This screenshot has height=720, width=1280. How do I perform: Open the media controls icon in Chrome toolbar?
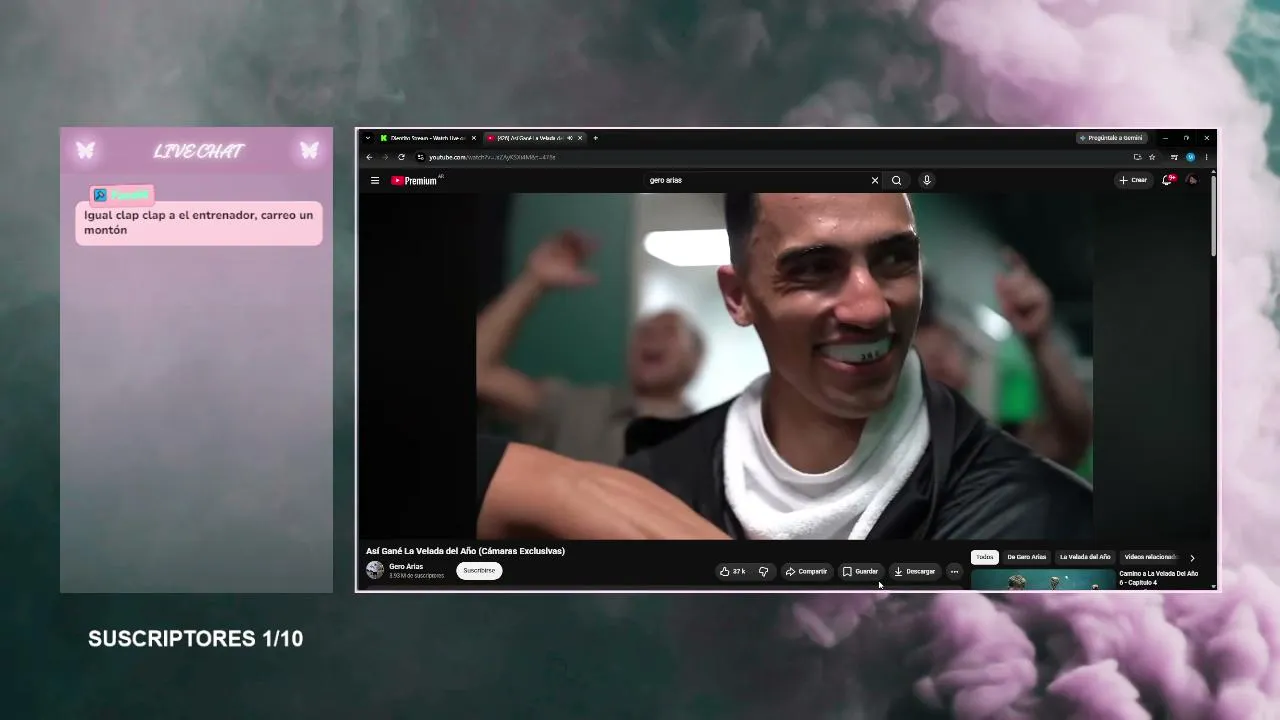(x=1175, y=157)
